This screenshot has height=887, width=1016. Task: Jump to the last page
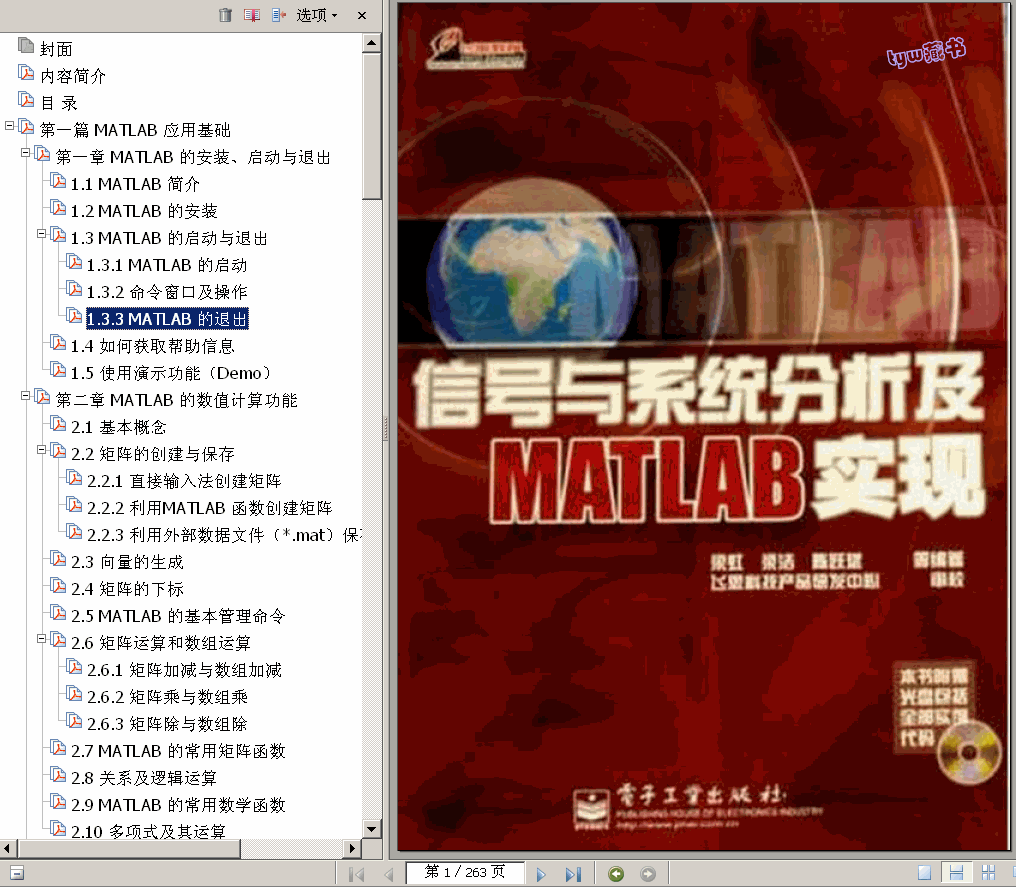pyautogui.click(x=571, y=872)
